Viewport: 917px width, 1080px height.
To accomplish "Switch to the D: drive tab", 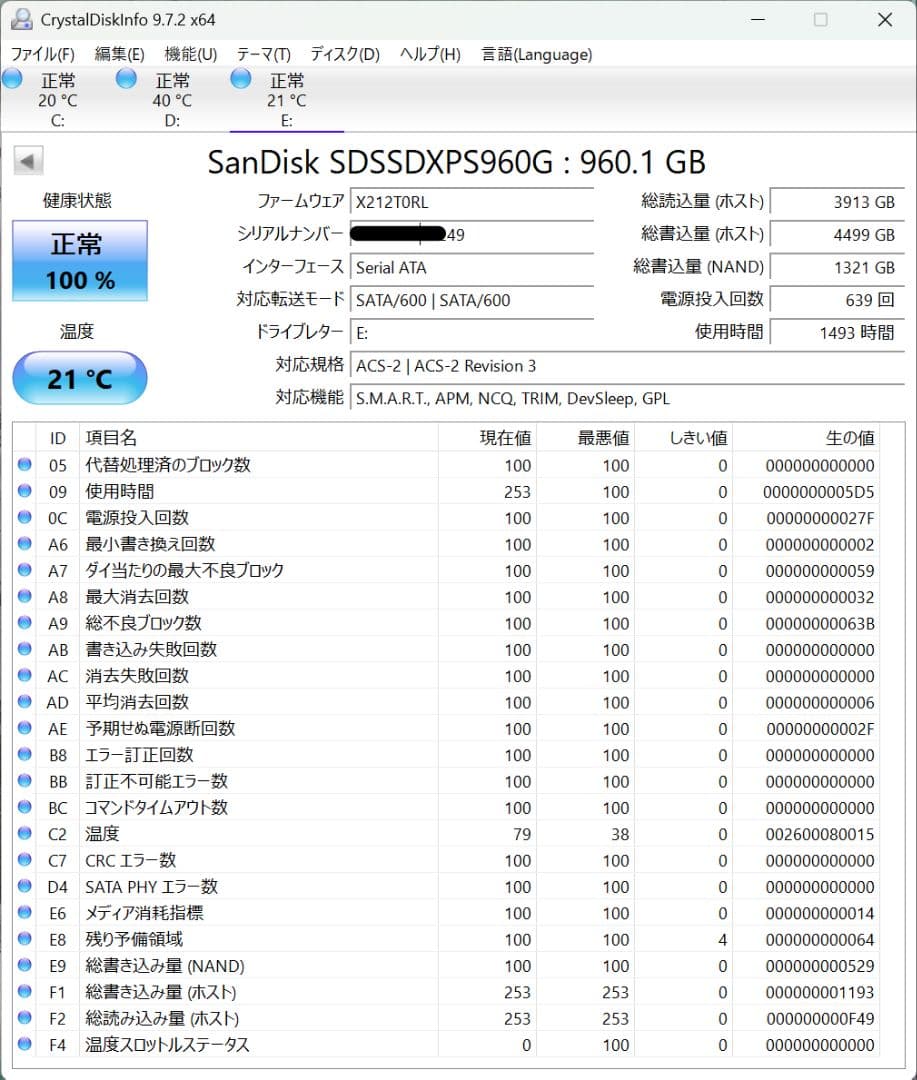I will pyautogui.click(x=172, y=100).
